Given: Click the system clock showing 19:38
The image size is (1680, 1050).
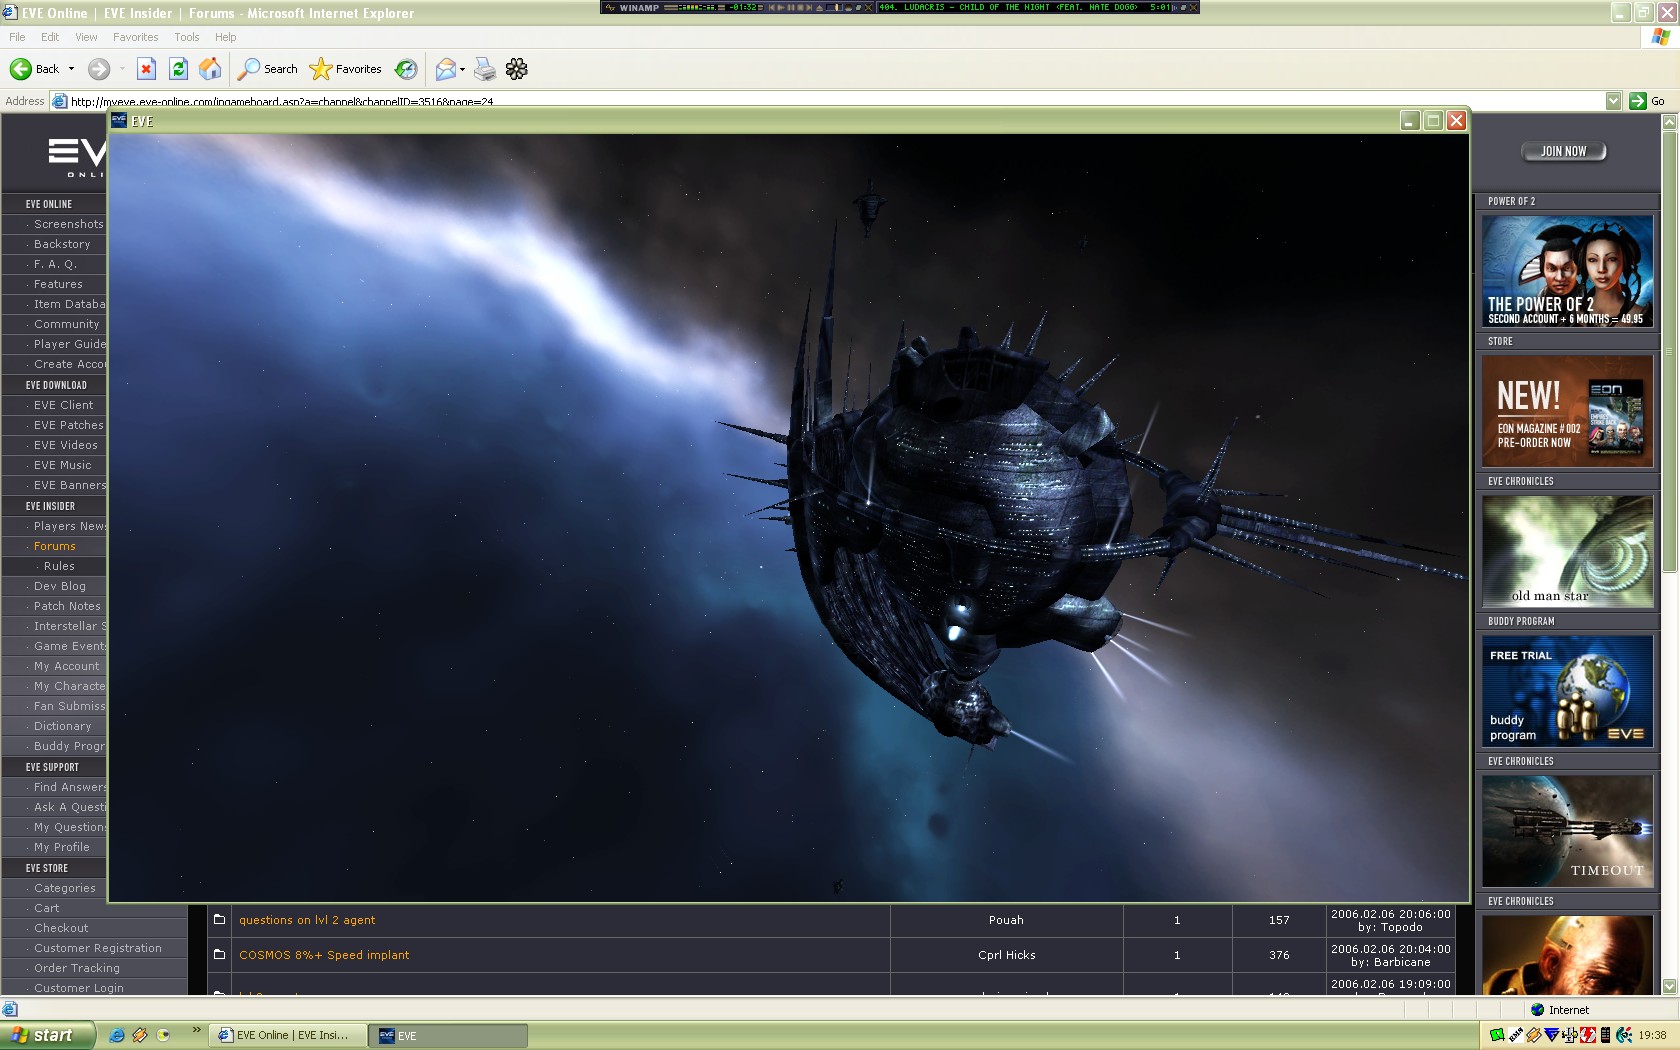Looking at the screenshot, I should [1652, 1035].
